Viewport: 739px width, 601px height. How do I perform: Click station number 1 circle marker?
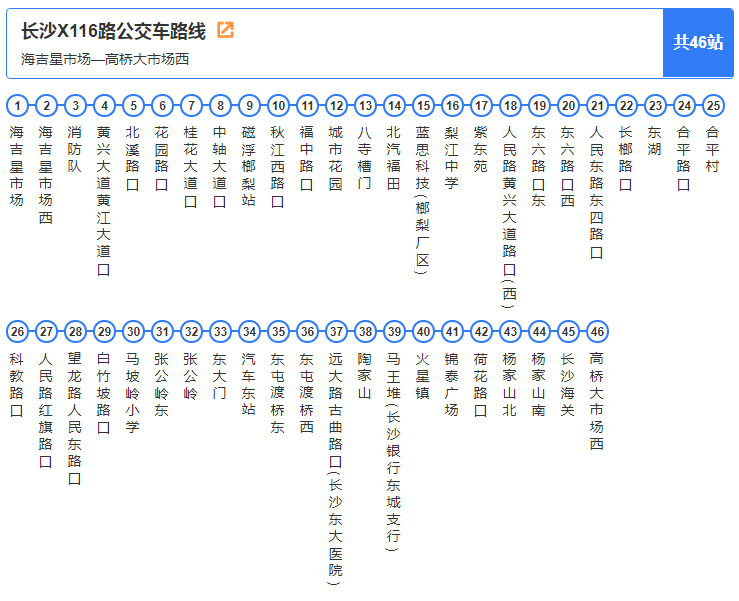pos(17,105)
